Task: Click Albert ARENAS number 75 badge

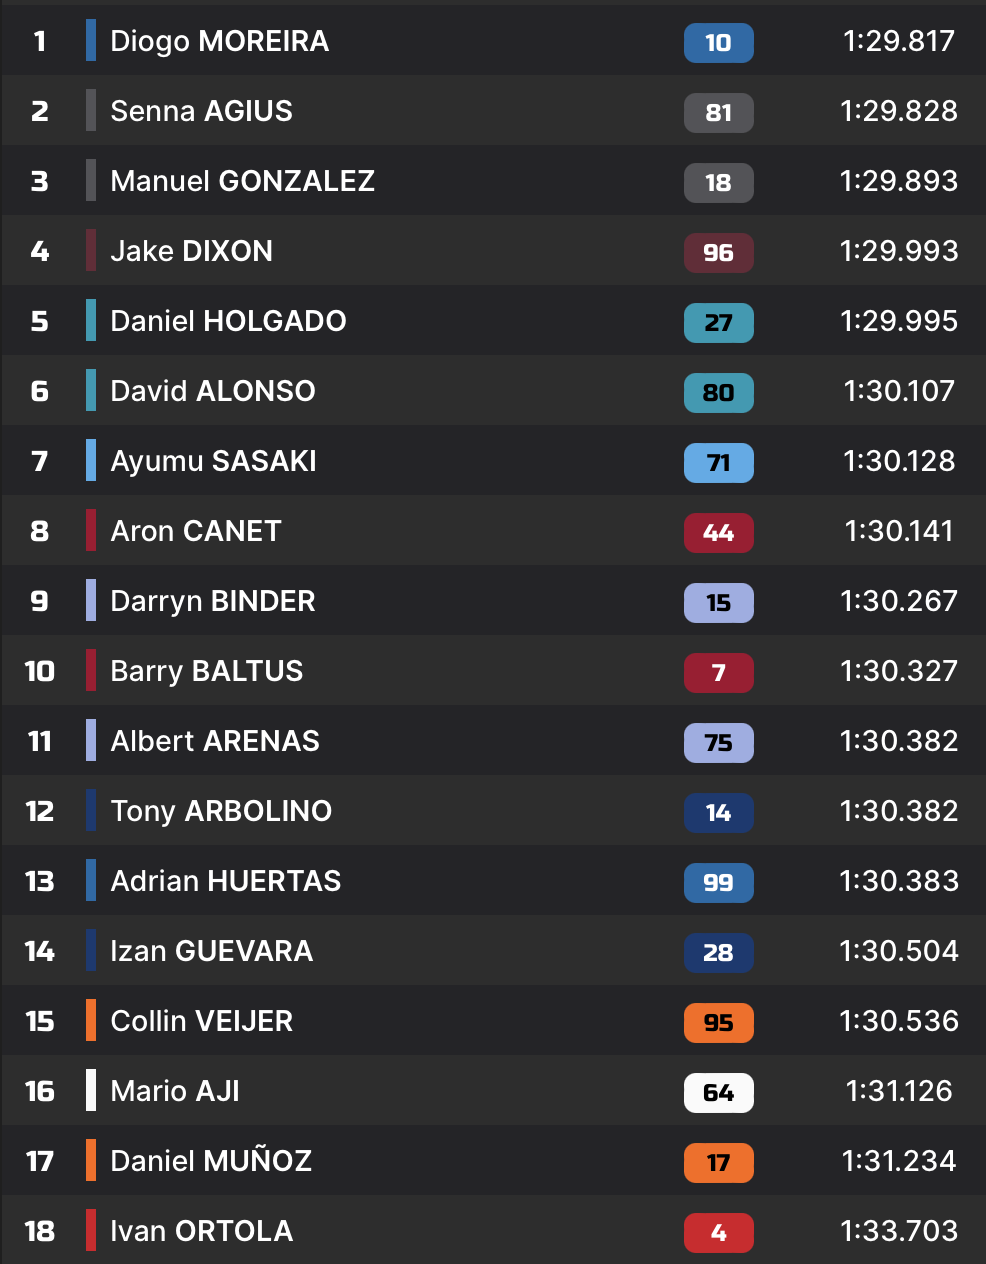Action: click(x=718, y=743)
